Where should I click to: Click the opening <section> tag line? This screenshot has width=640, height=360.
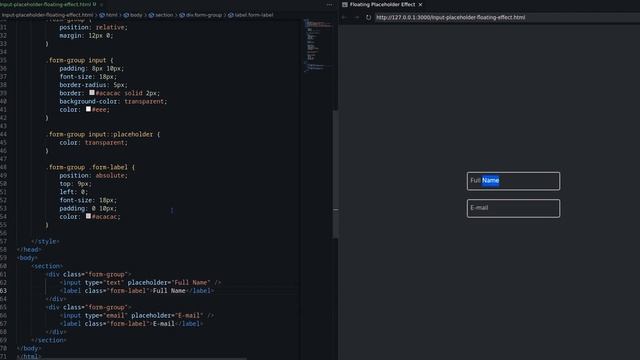pyautogui.click(x=47, y=266)
